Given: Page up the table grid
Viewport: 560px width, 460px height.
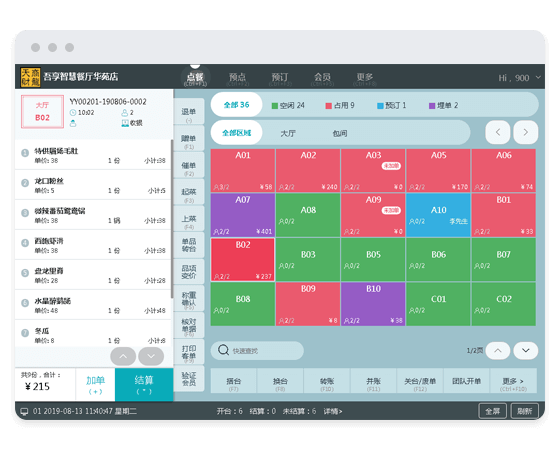Looking at the screenshot, I should [x=498, y=350].
